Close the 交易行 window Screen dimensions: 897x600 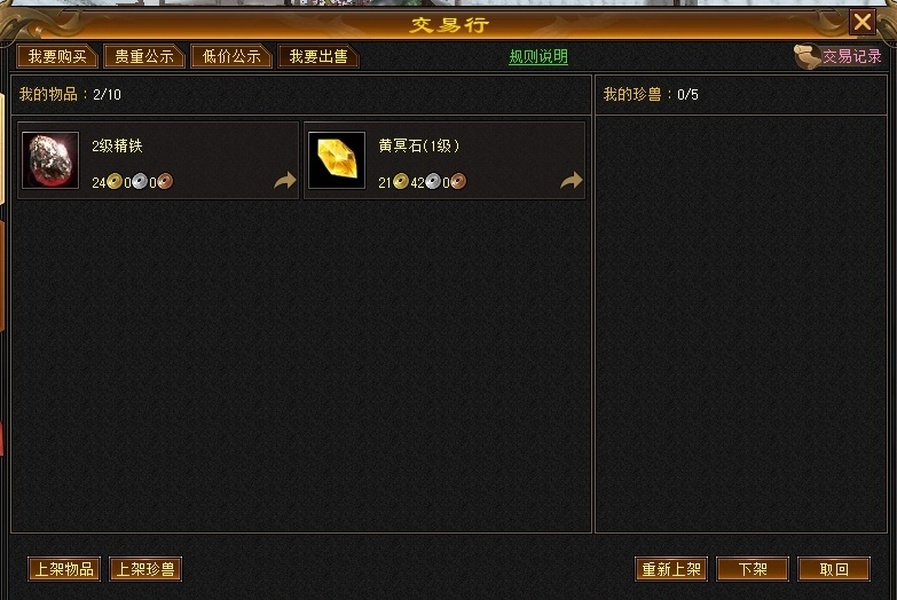click(x=862, y=22)
